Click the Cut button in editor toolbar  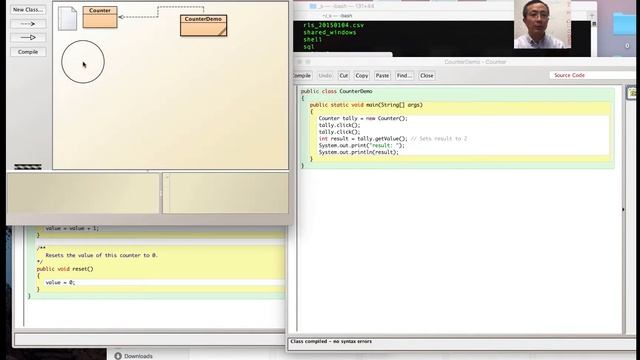pyautogui.click(x=344, y=76)
